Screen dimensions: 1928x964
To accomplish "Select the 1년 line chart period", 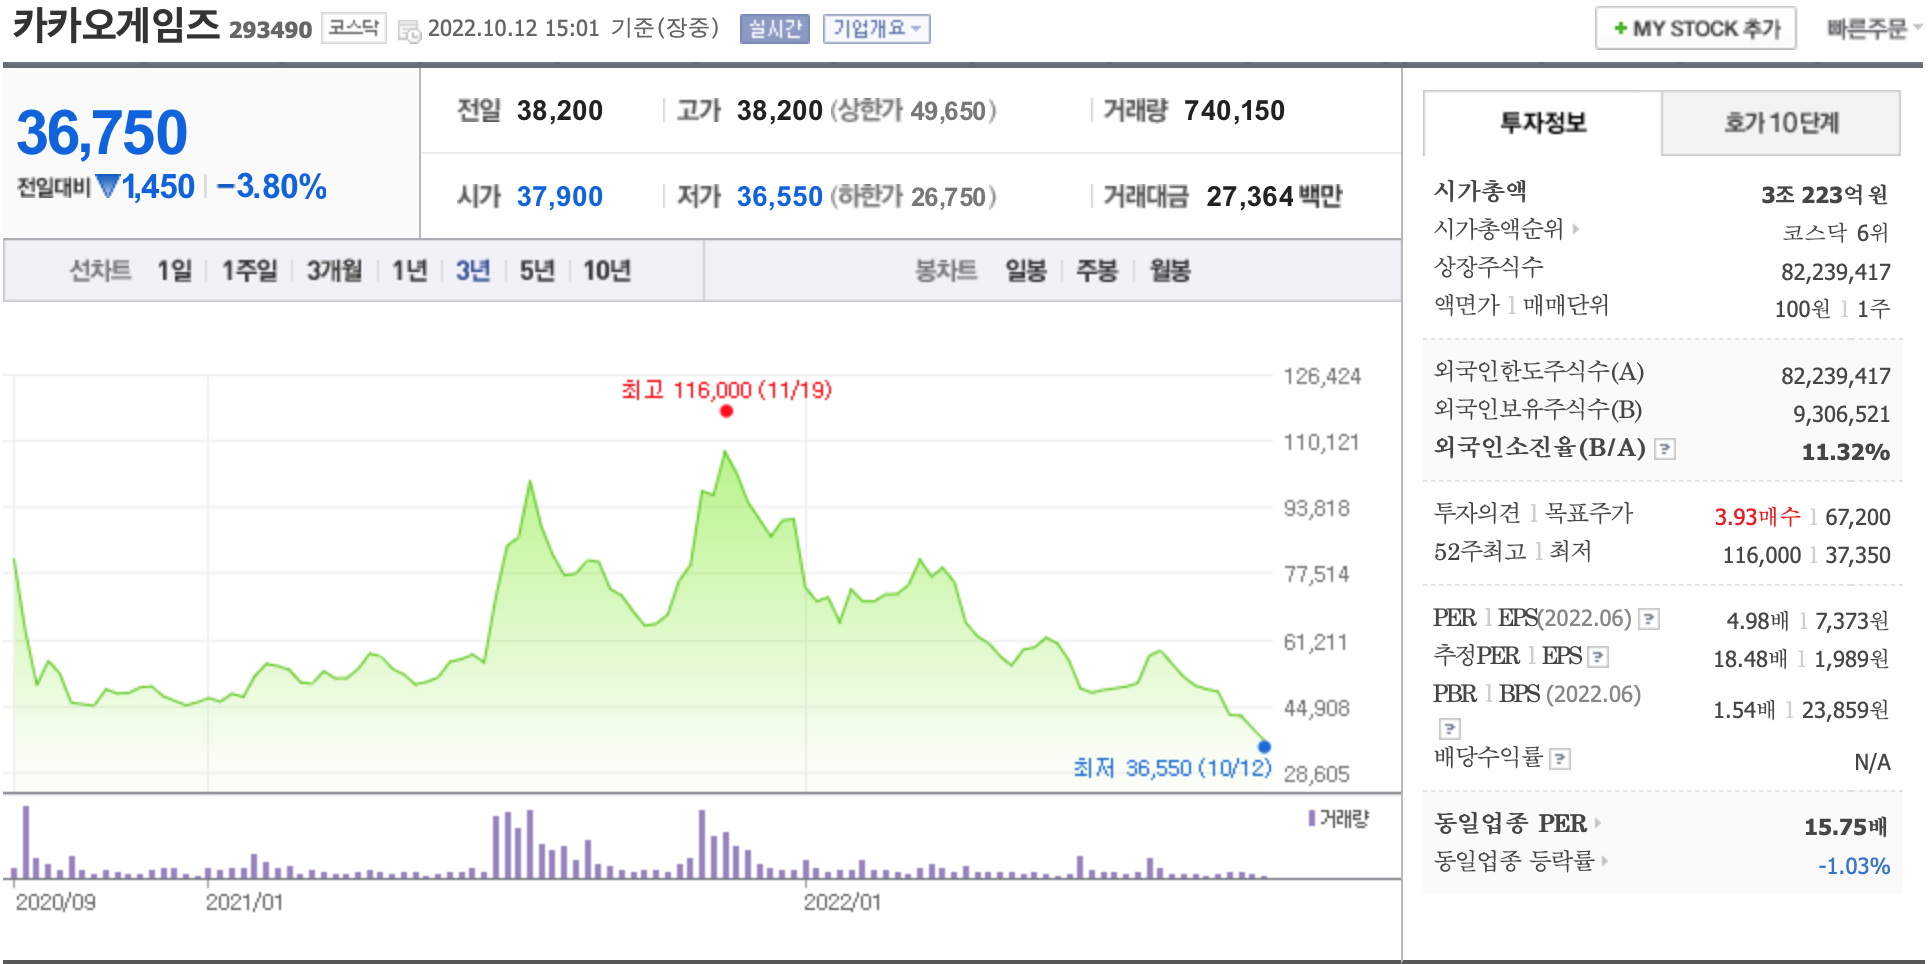I will 409,270.
